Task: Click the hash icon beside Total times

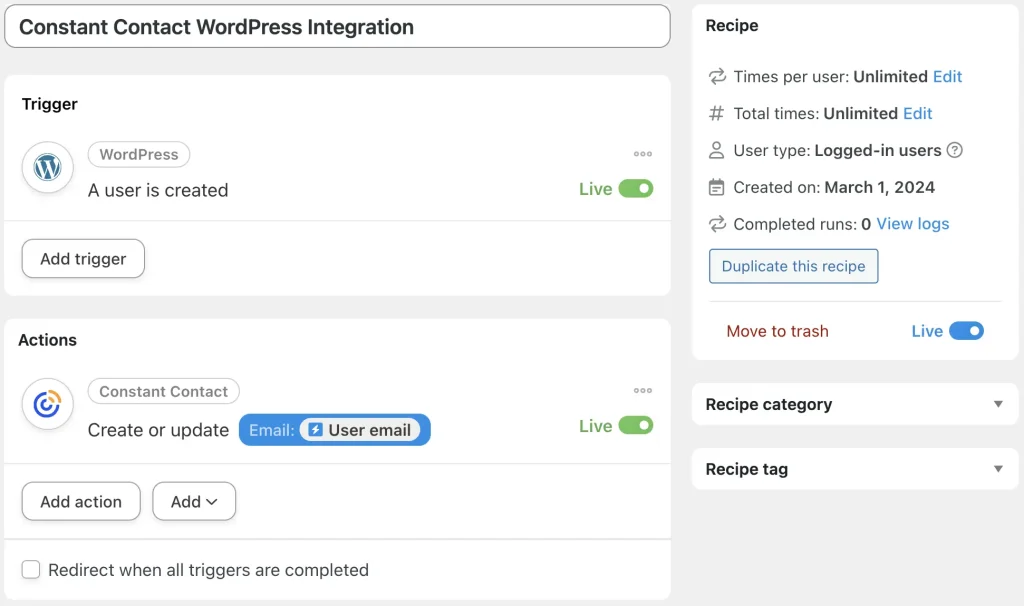Action: click(716, 113)
